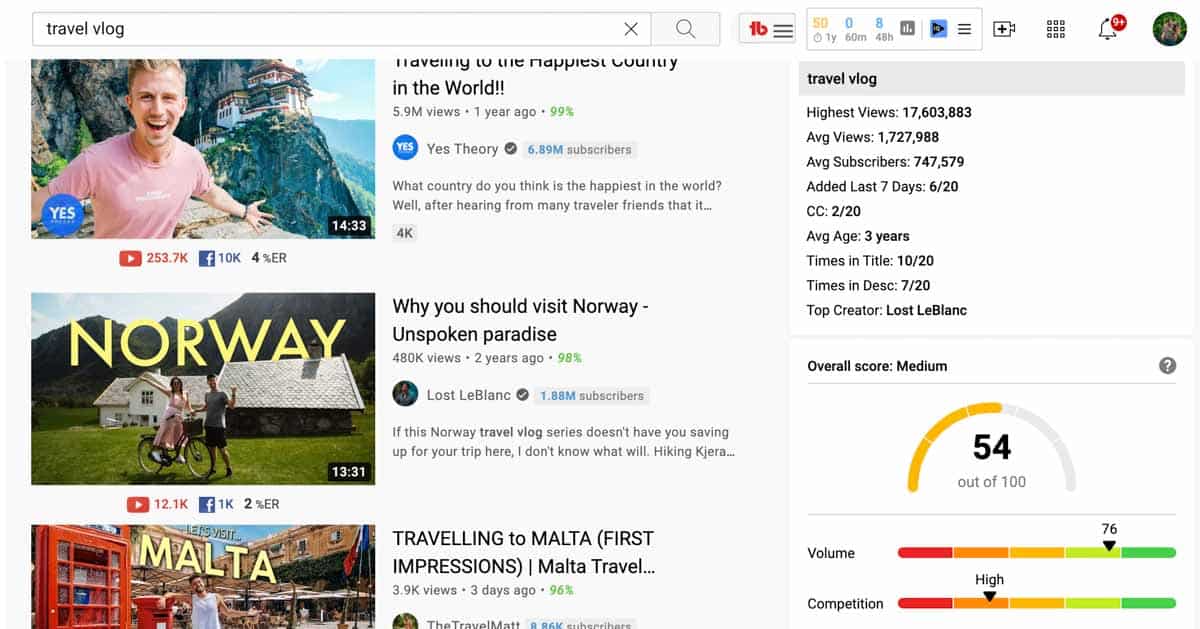
Task: Open the TubeBuddy menu button
Action: 769,29
